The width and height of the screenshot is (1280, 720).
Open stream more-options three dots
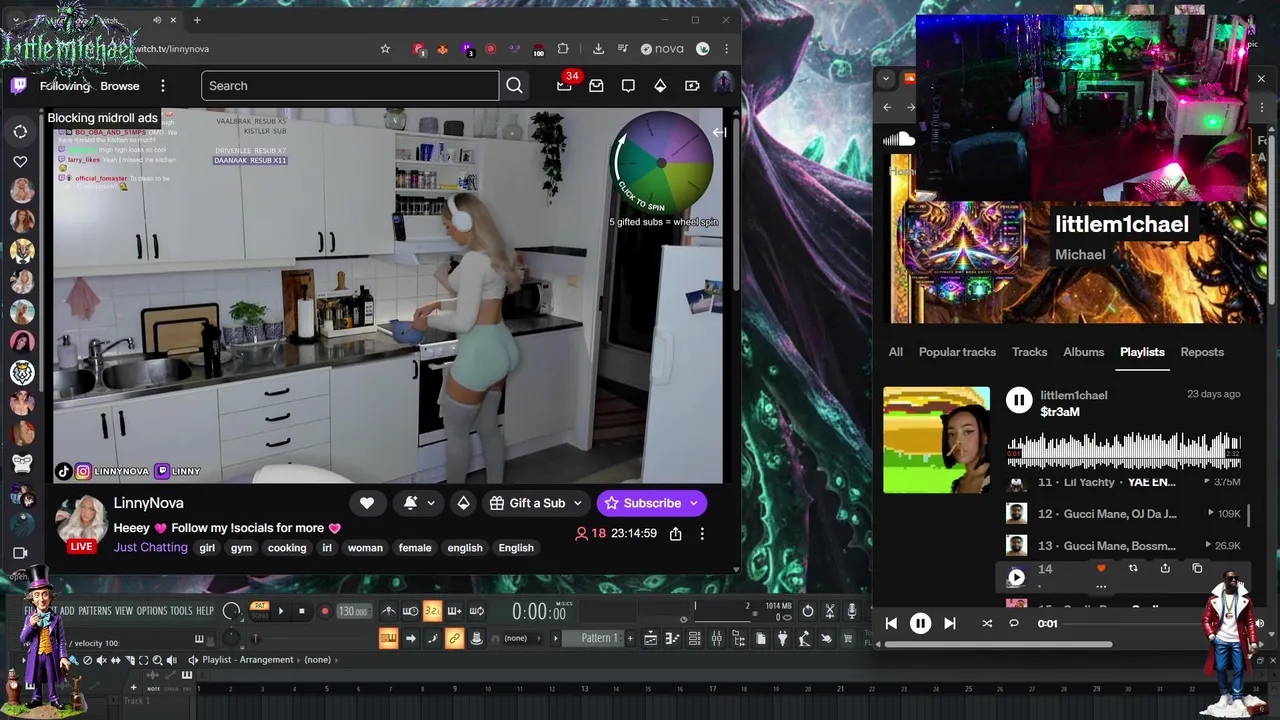click(x=702, y=534)
